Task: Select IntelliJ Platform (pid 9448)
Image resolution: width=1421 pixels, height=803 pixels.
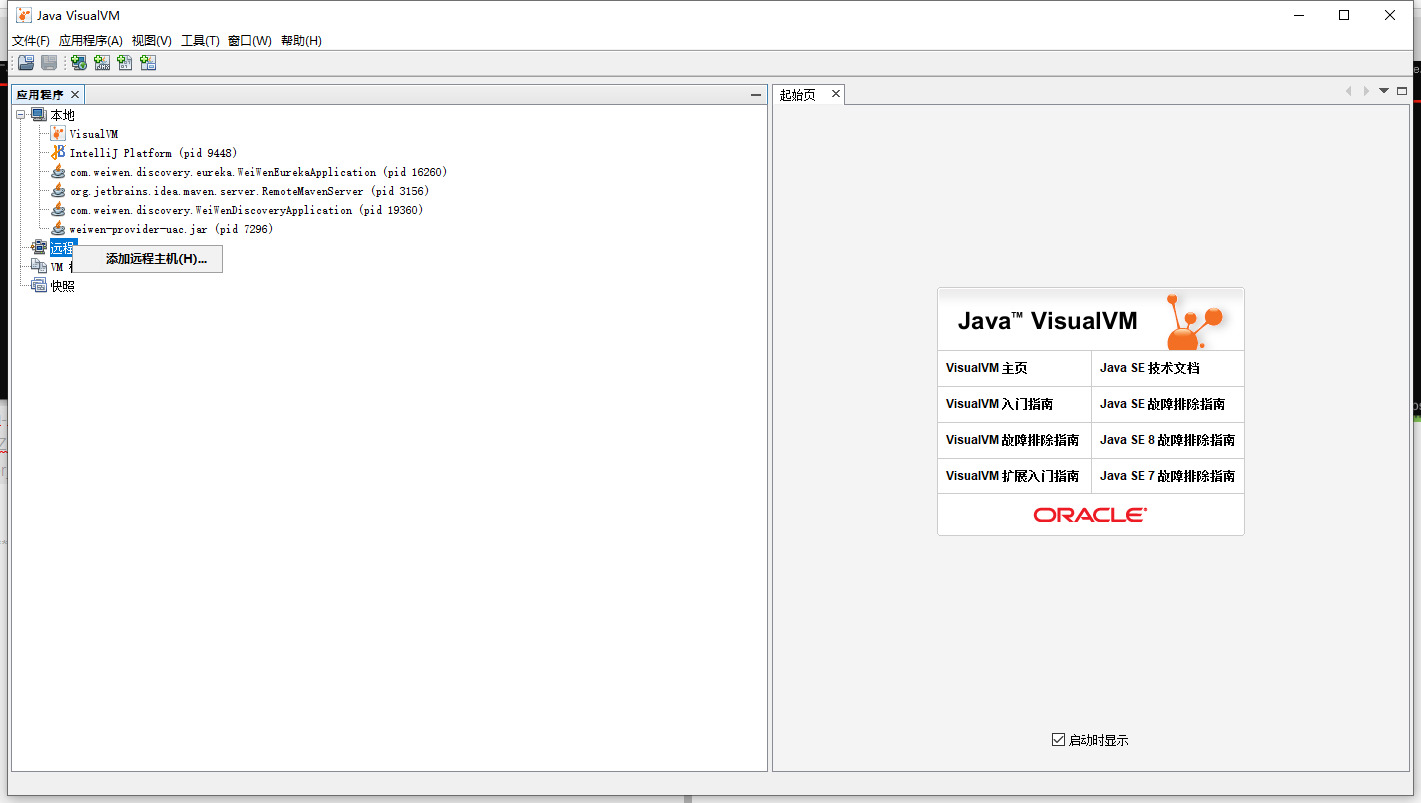Action: 153,153
